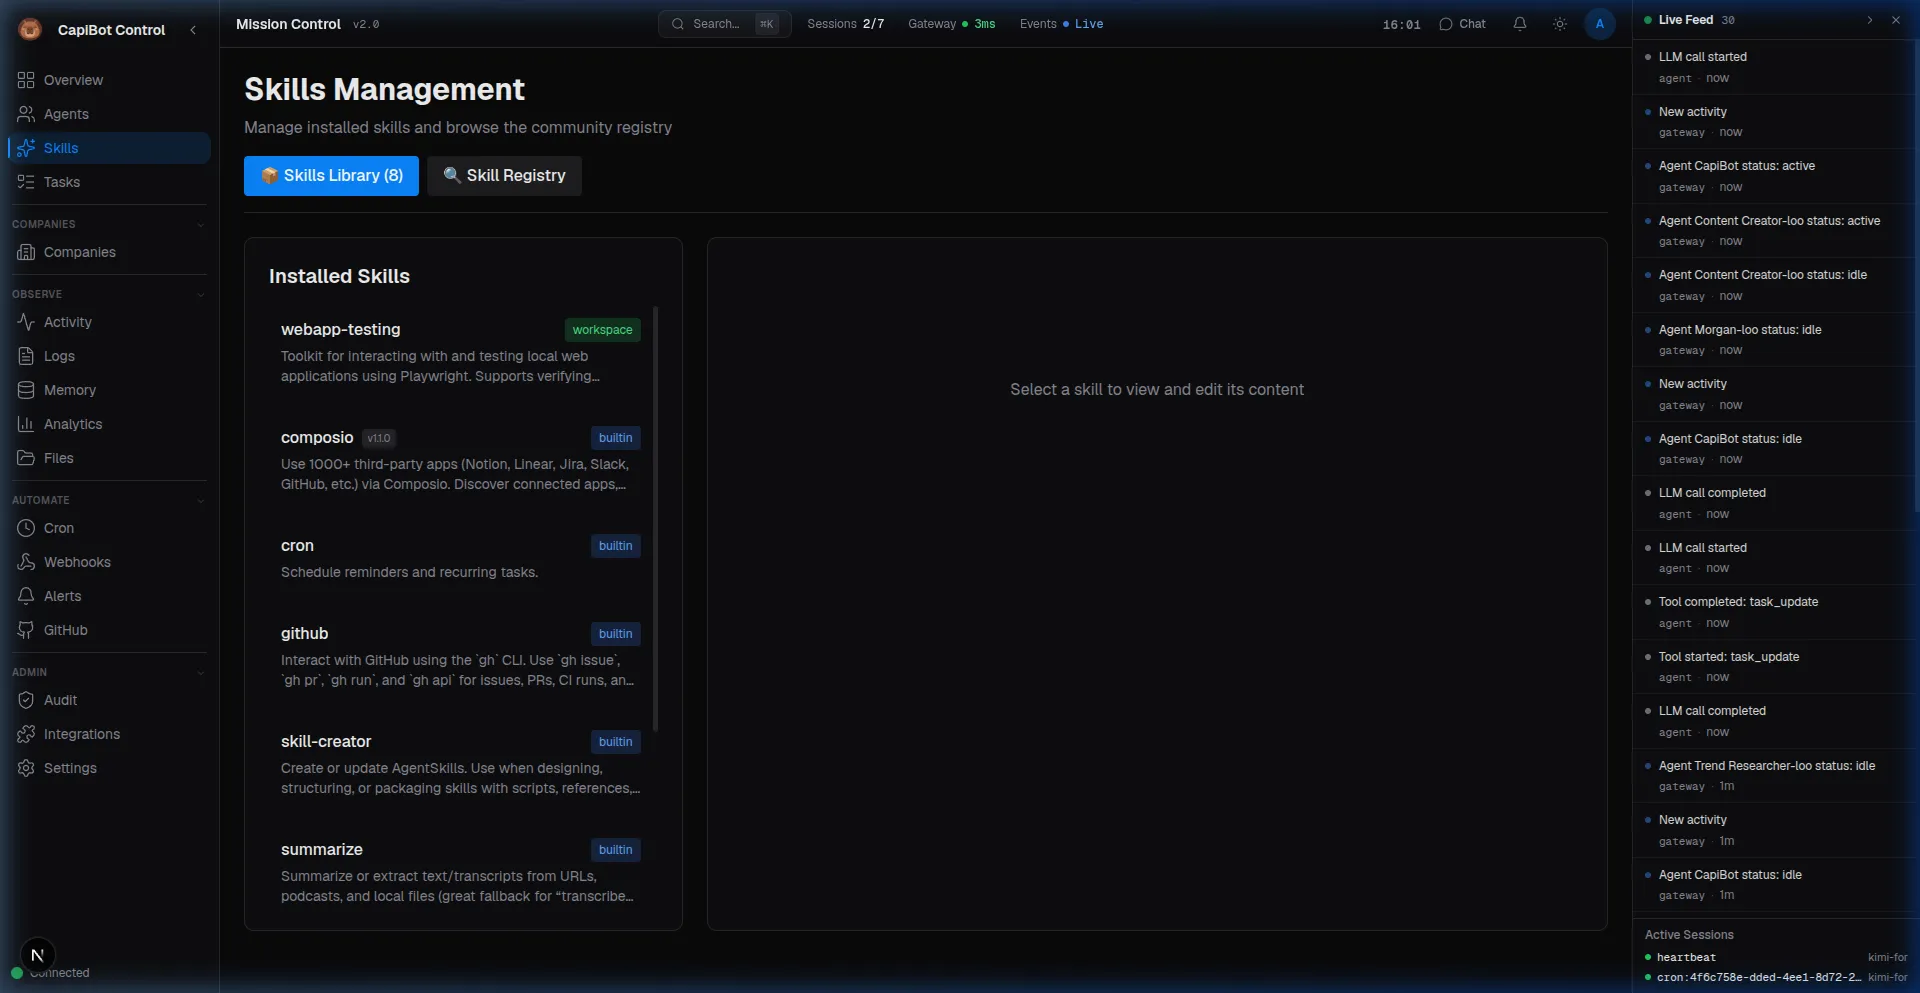Open Webhooks in the sidebar
Screen dimensions: 1920x993
(77, 562)
